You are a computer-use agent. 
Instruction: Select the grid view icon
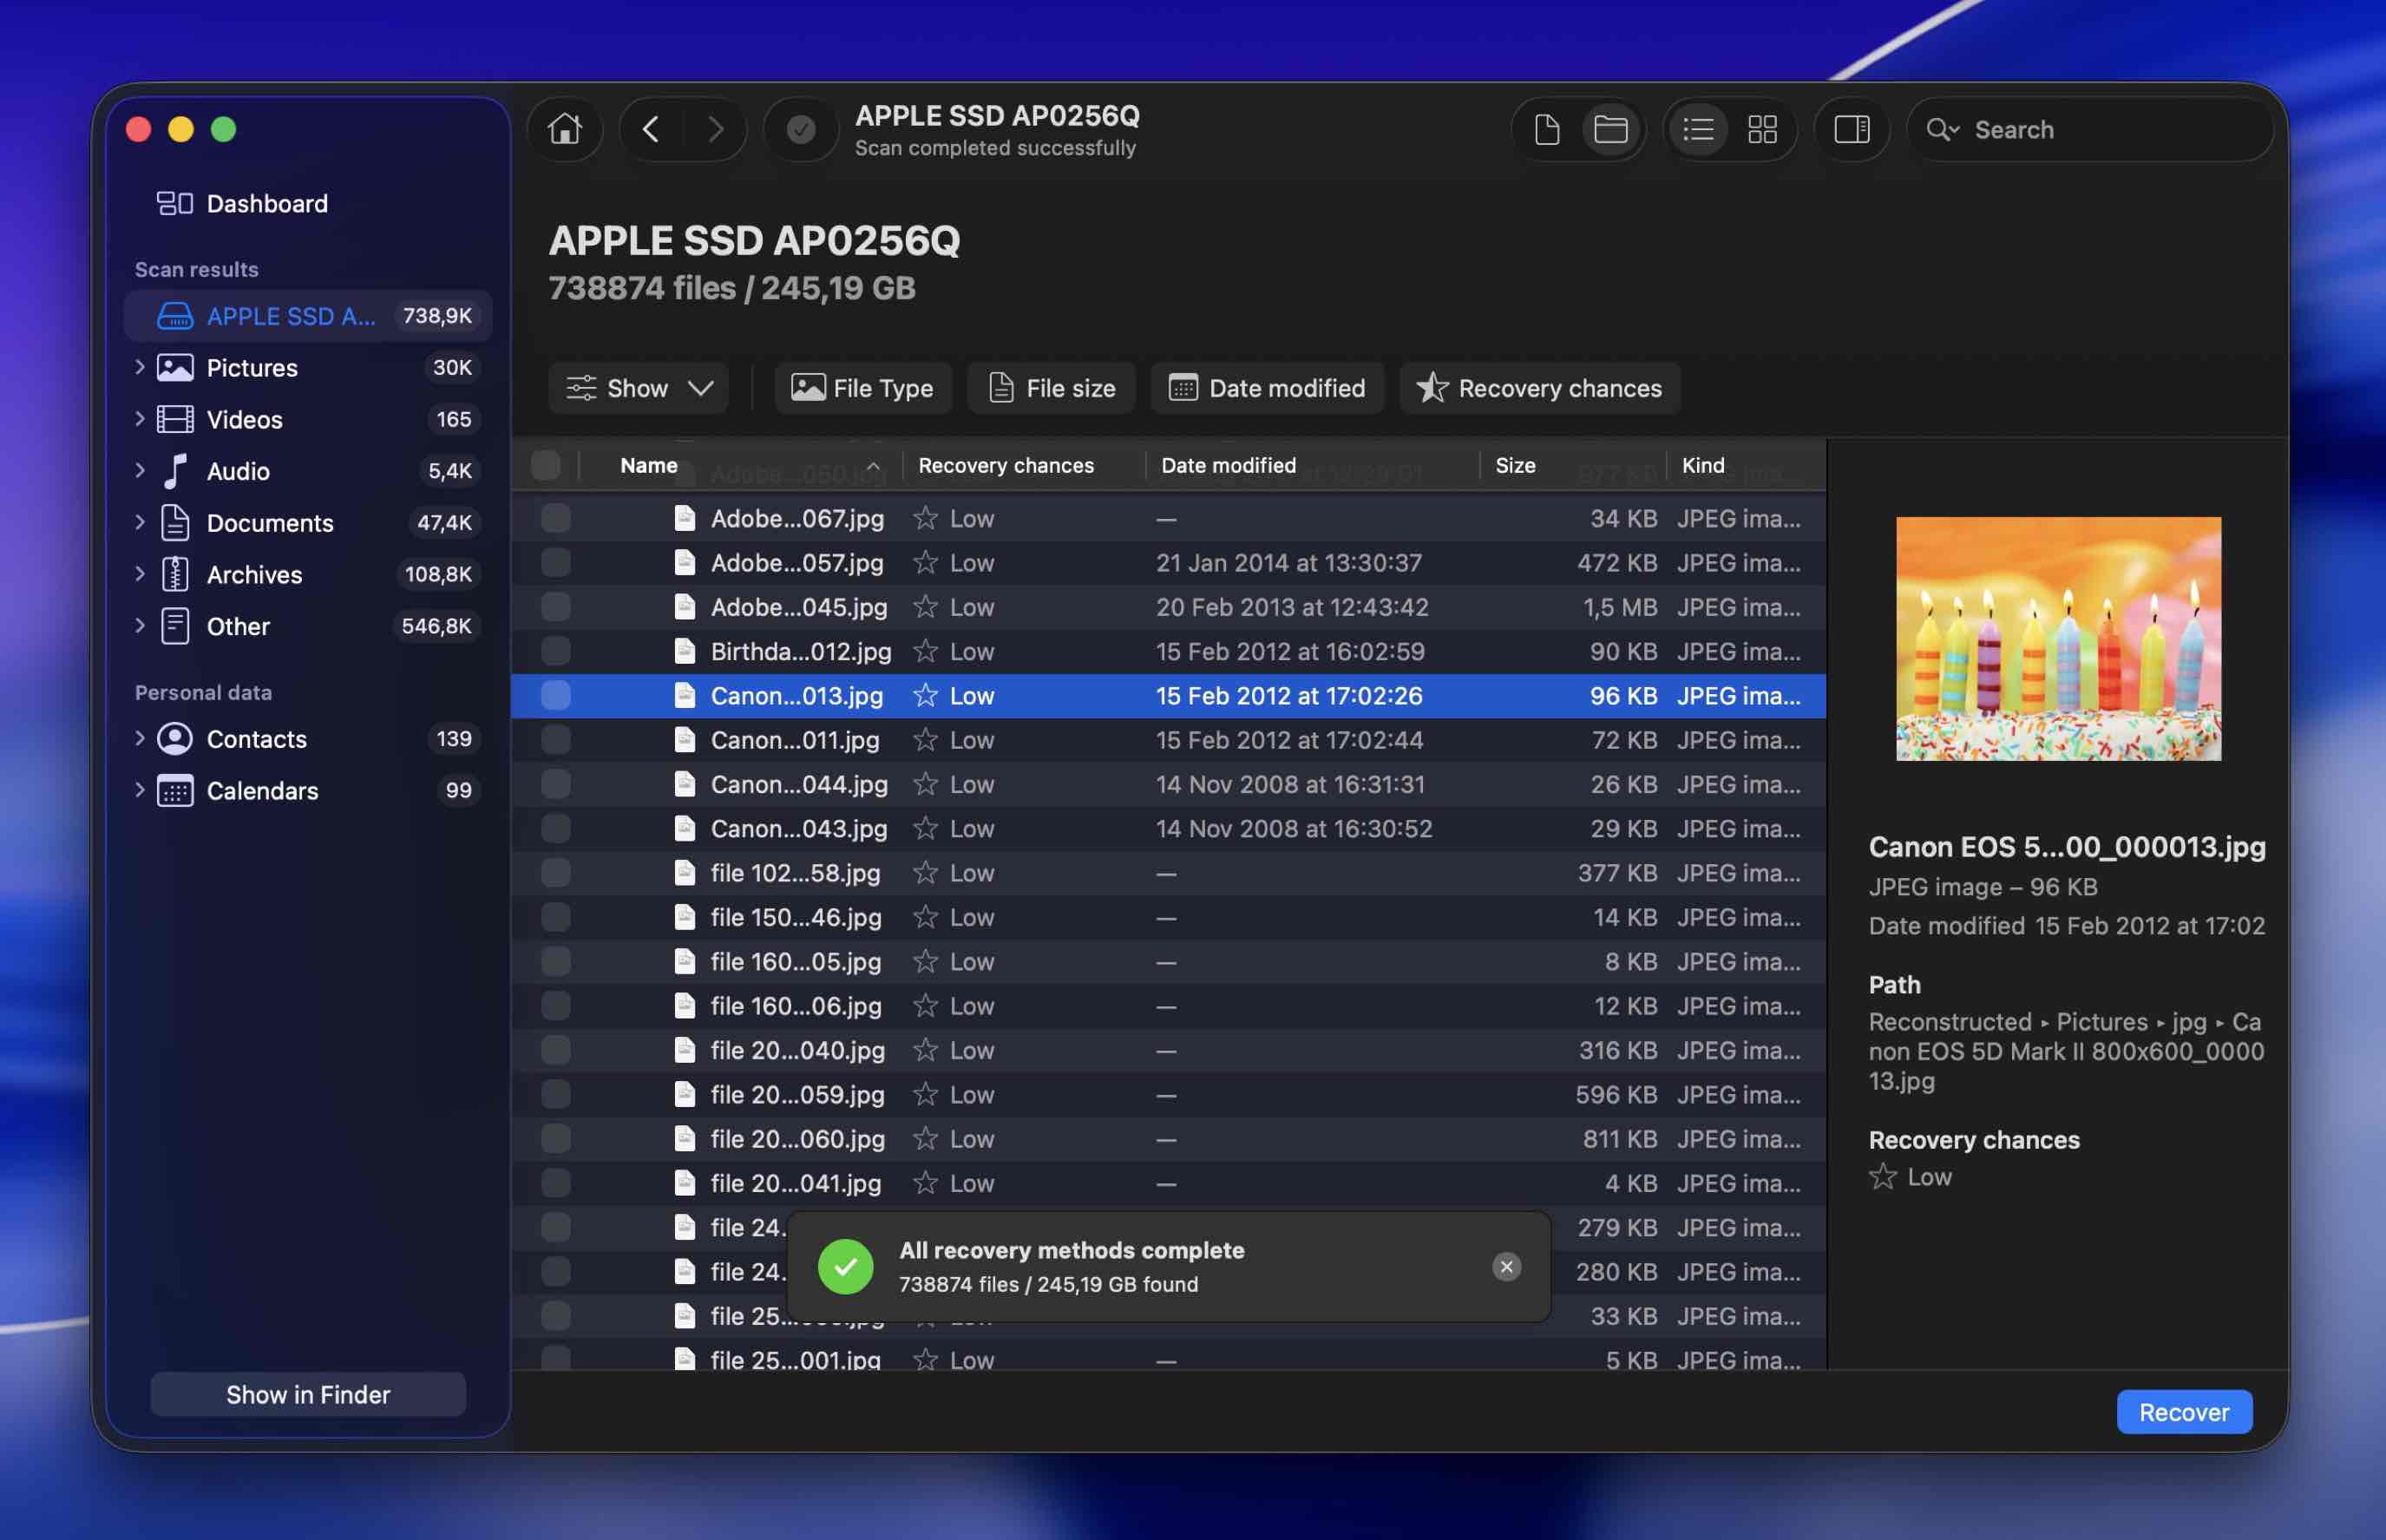point(1762,129)
